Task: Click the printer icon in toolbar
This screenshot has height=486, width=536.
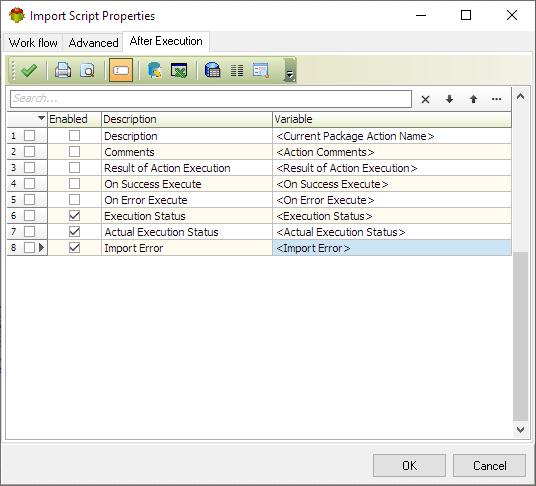Action: 63,70
